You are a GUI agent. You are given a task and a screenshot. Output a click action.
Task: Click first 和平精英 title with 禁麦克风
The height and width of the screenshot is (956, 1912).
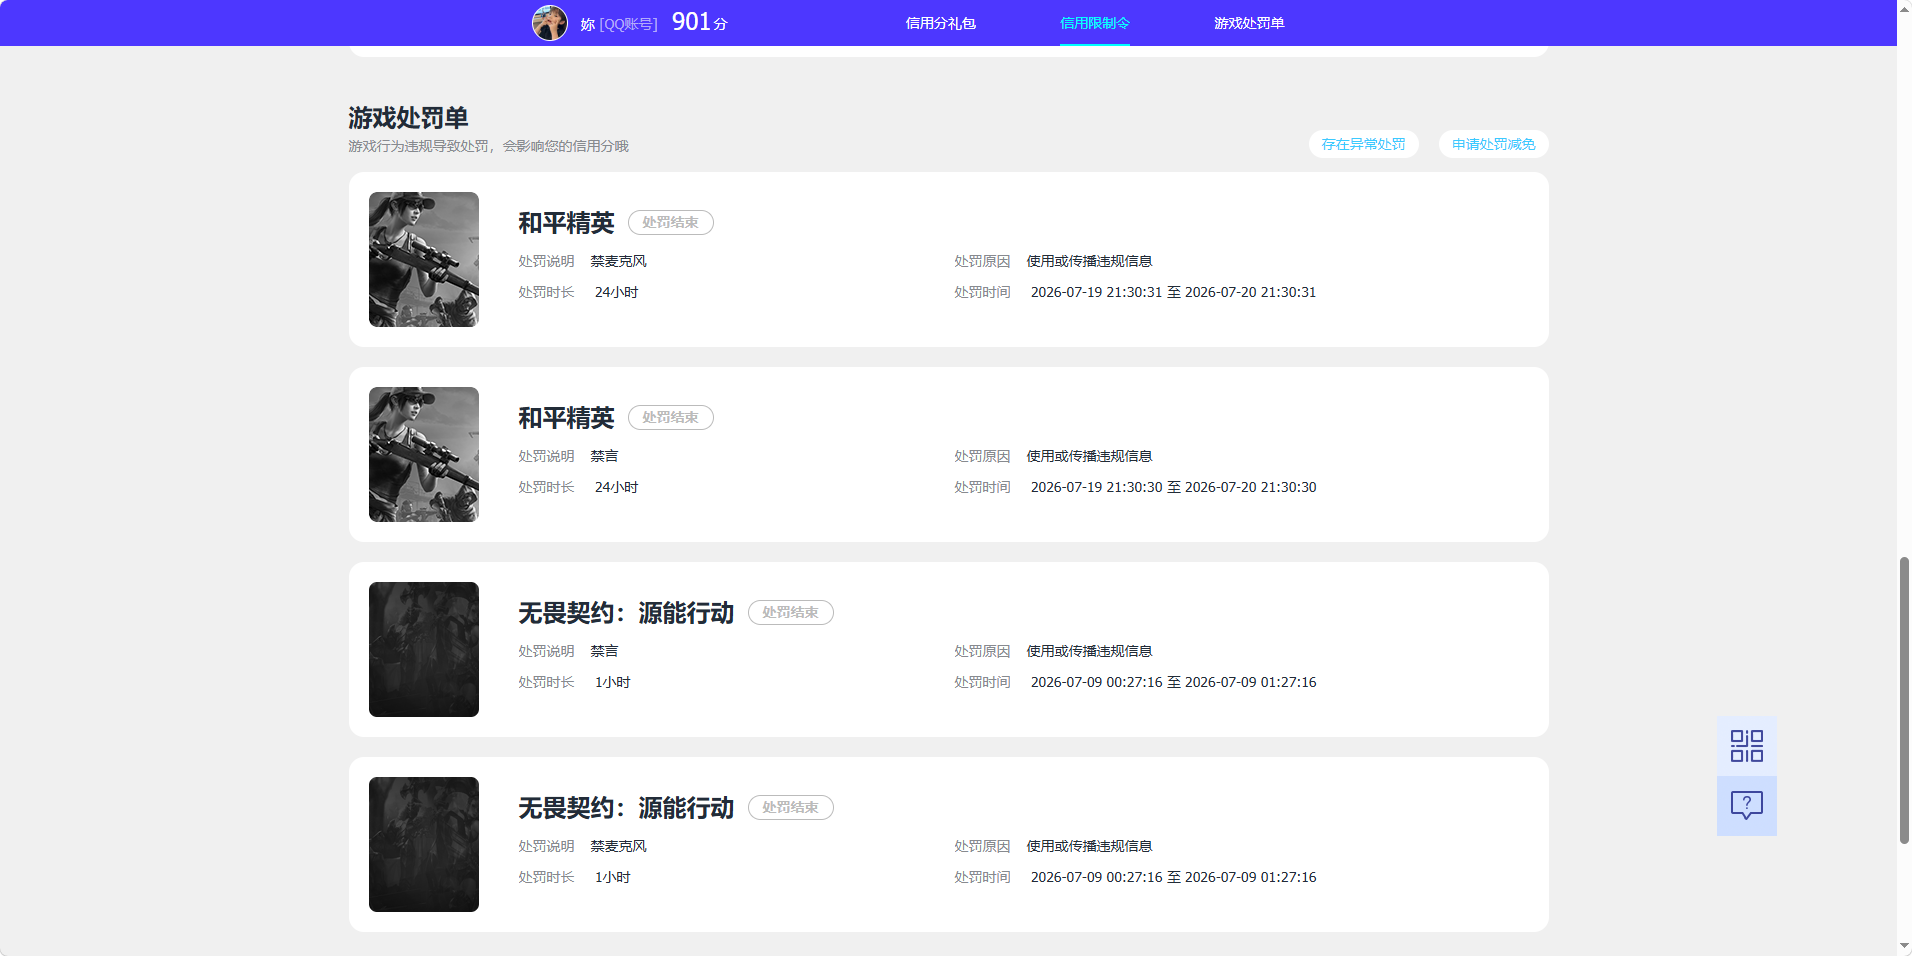click(x=566, y=223)
